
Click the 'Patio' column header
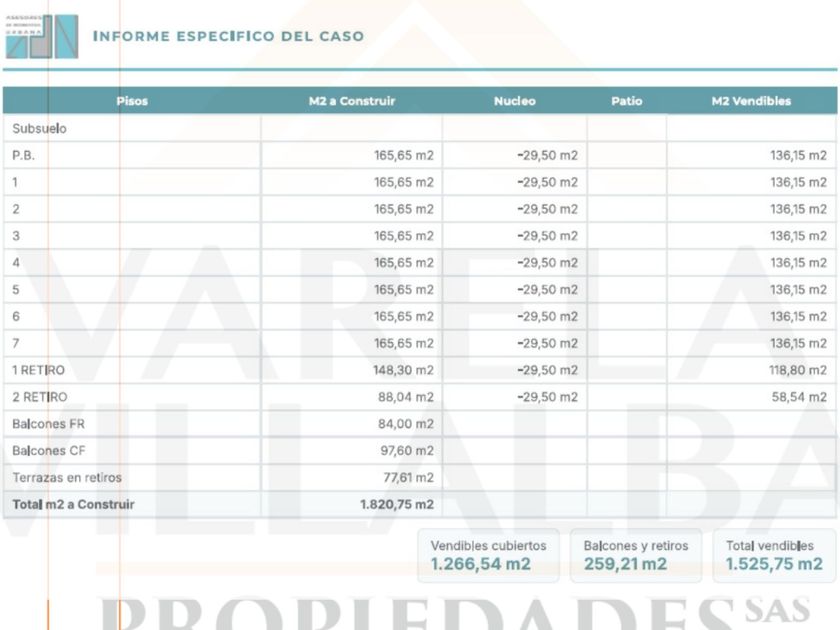coord(626,101)
